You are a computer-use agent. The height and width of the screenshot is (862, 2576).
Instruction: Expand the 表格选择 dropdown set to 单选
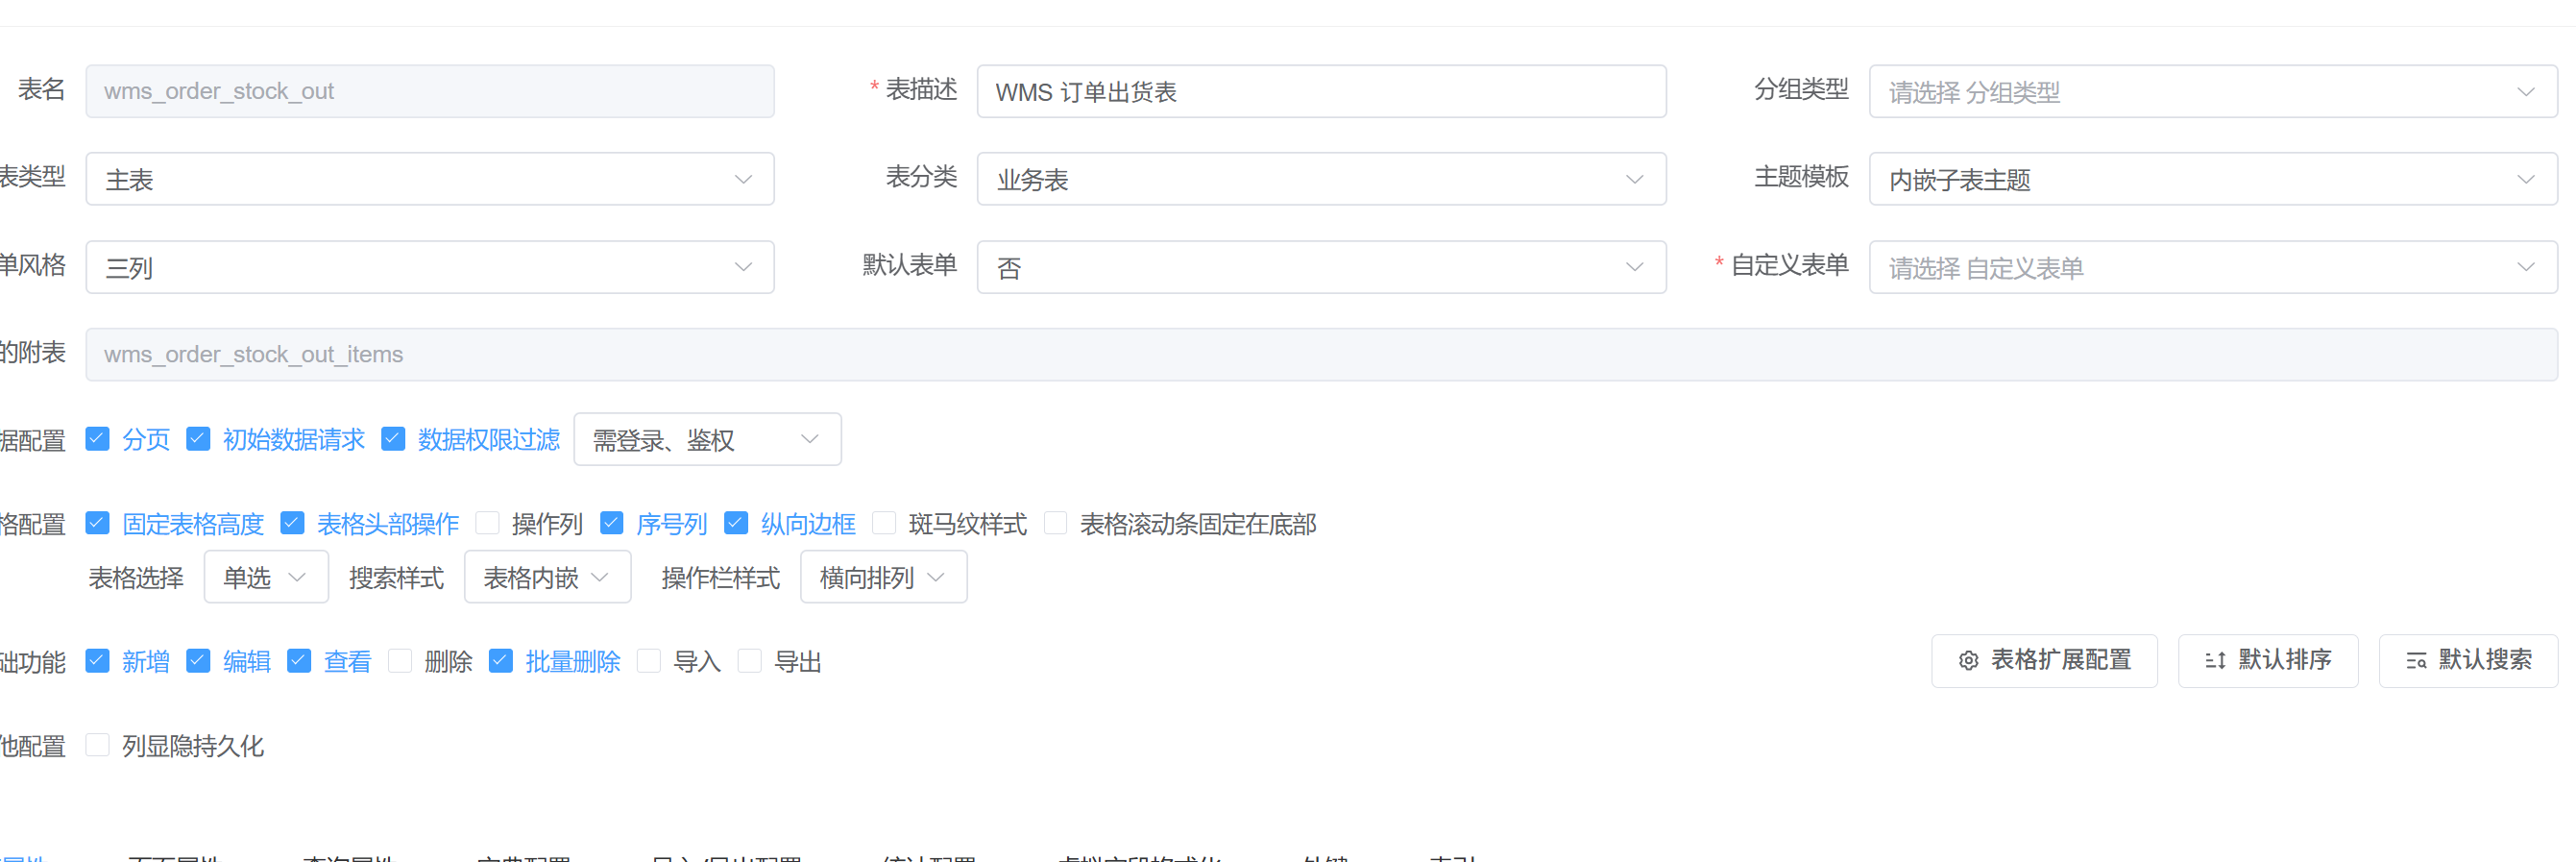[265, 578]
